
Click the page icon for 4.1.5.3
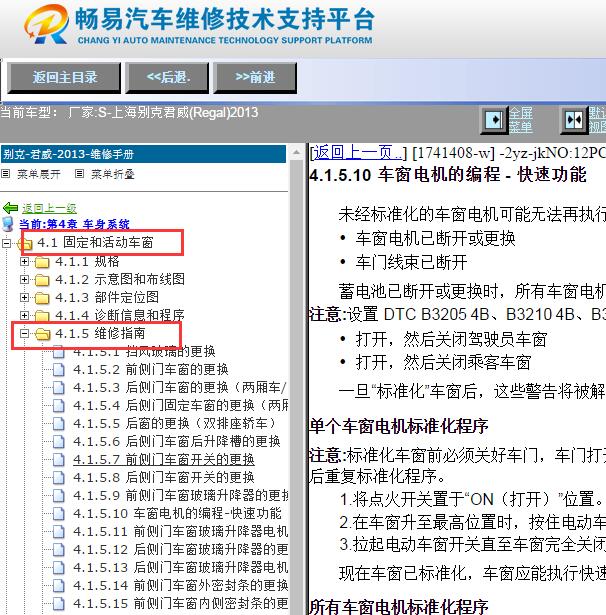[x=59, y=388]
